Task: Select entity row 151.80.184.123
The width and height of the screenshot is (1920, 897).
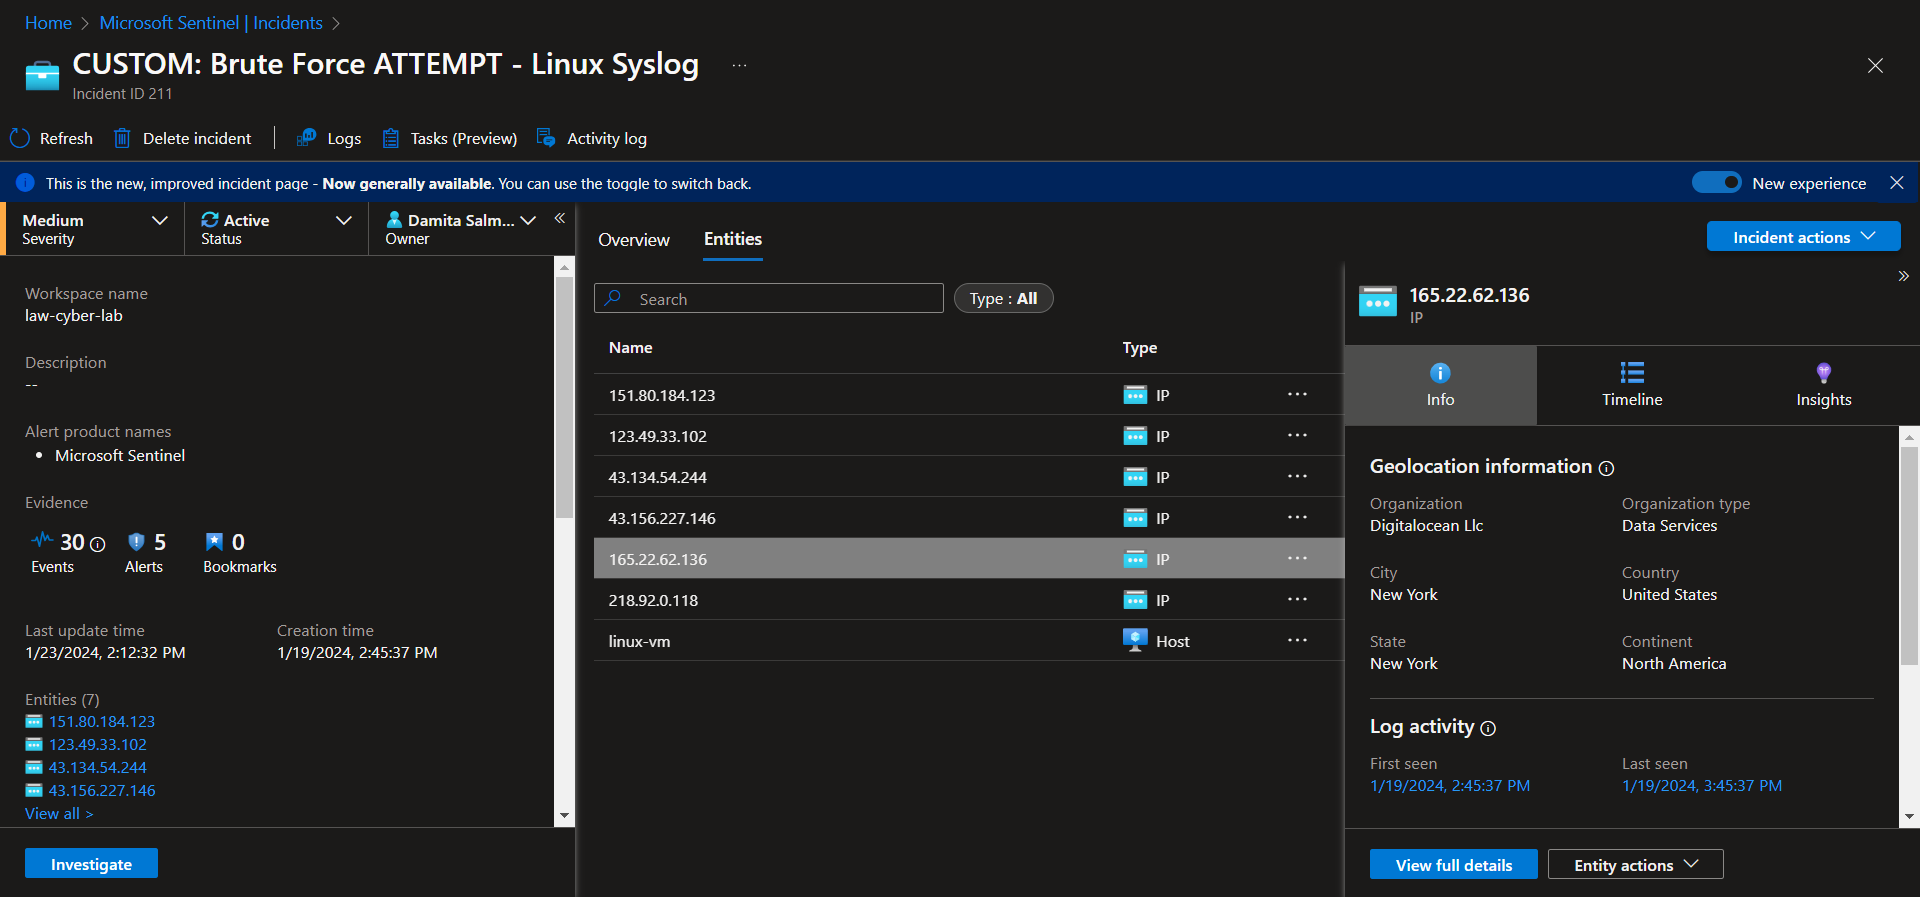Action: coord(968,395)
